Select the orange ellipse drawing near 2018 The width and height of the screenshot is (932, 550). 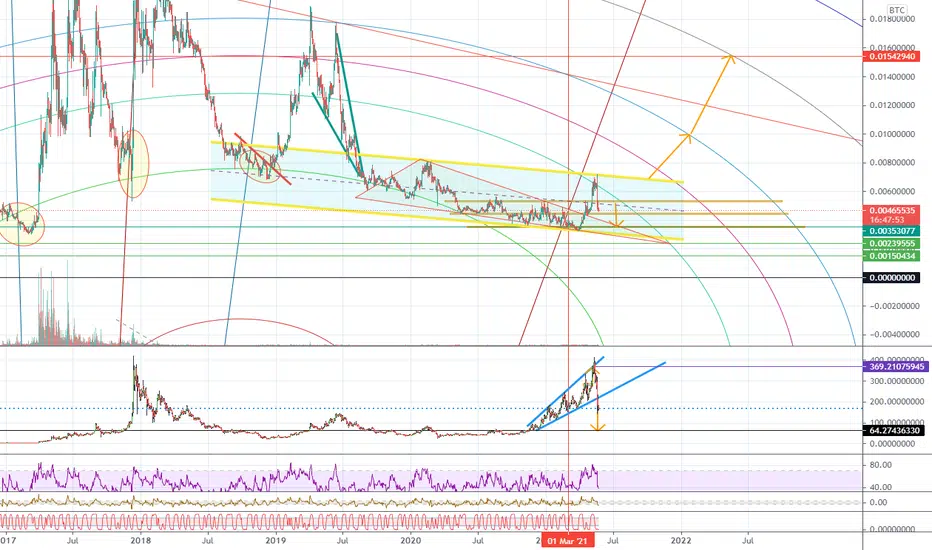[134, 164]
